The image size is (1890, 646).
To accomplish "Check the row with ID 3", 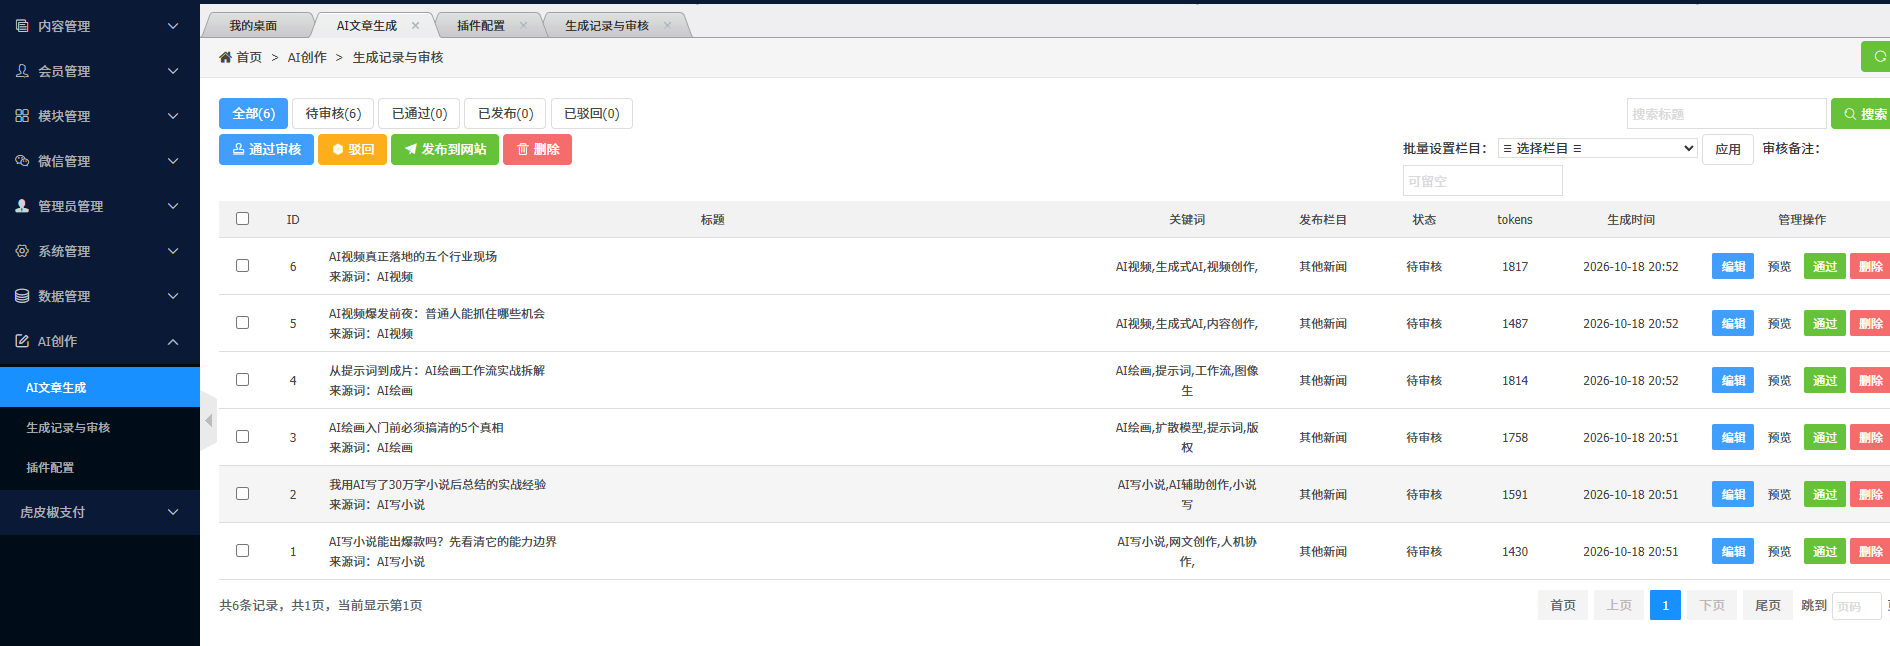I will click(x=242, y=436).
